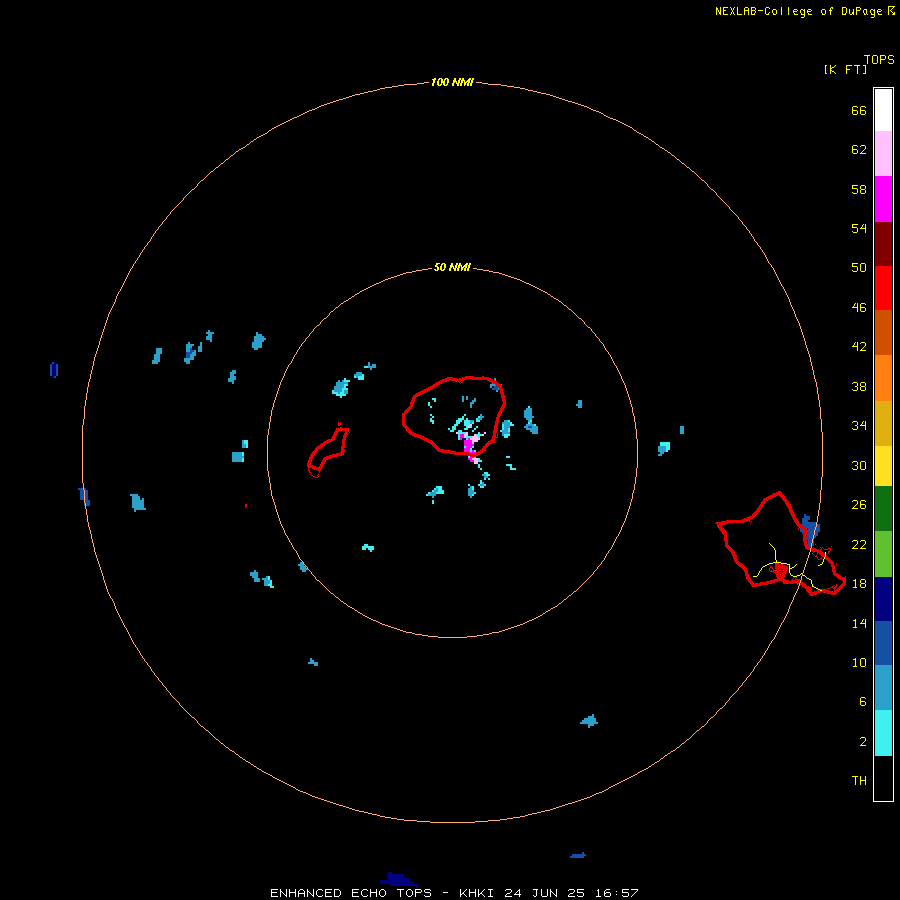Click the 66 legend value
This screenshot has height=900, width=900.
859,110
